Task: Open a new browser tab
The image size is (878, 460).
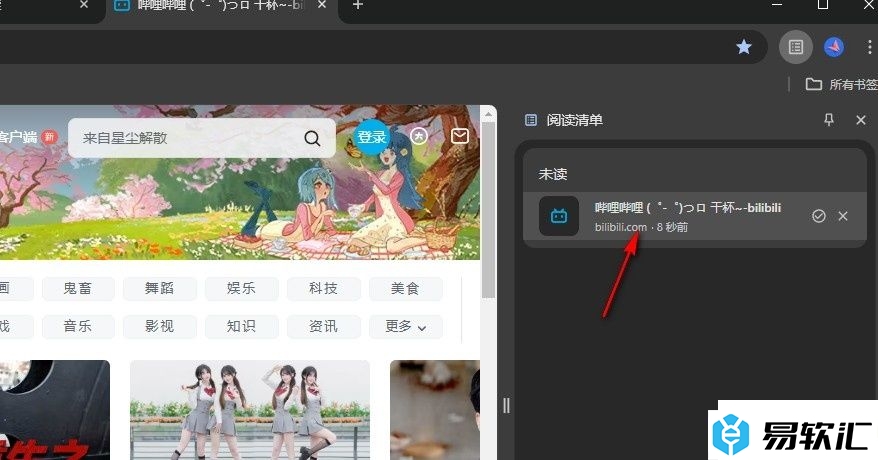Action: 358,6
